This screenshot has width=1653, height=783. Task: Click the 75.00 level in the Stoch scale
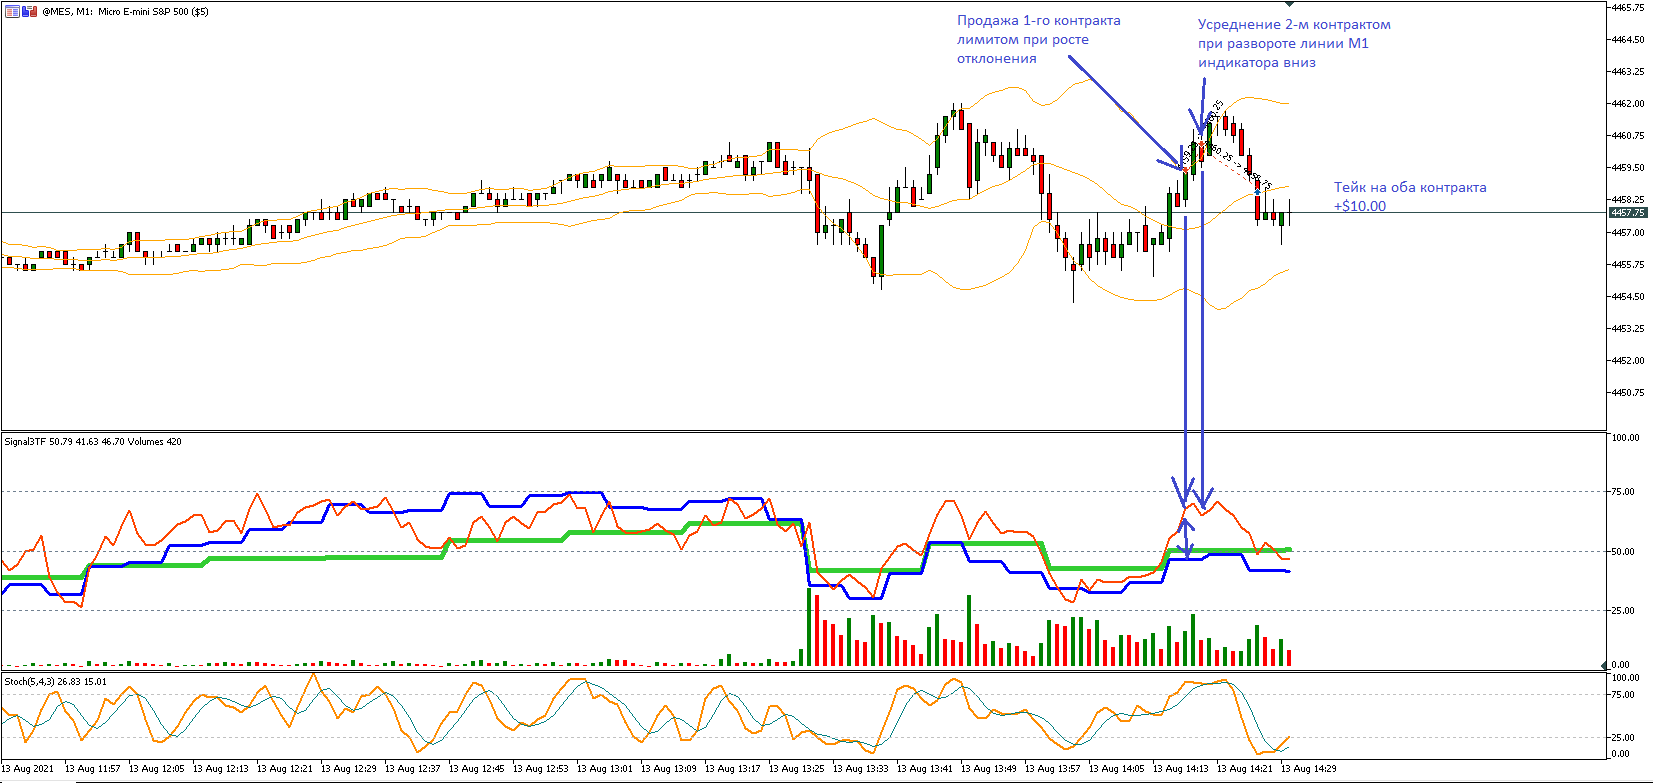coord(1625,695)
